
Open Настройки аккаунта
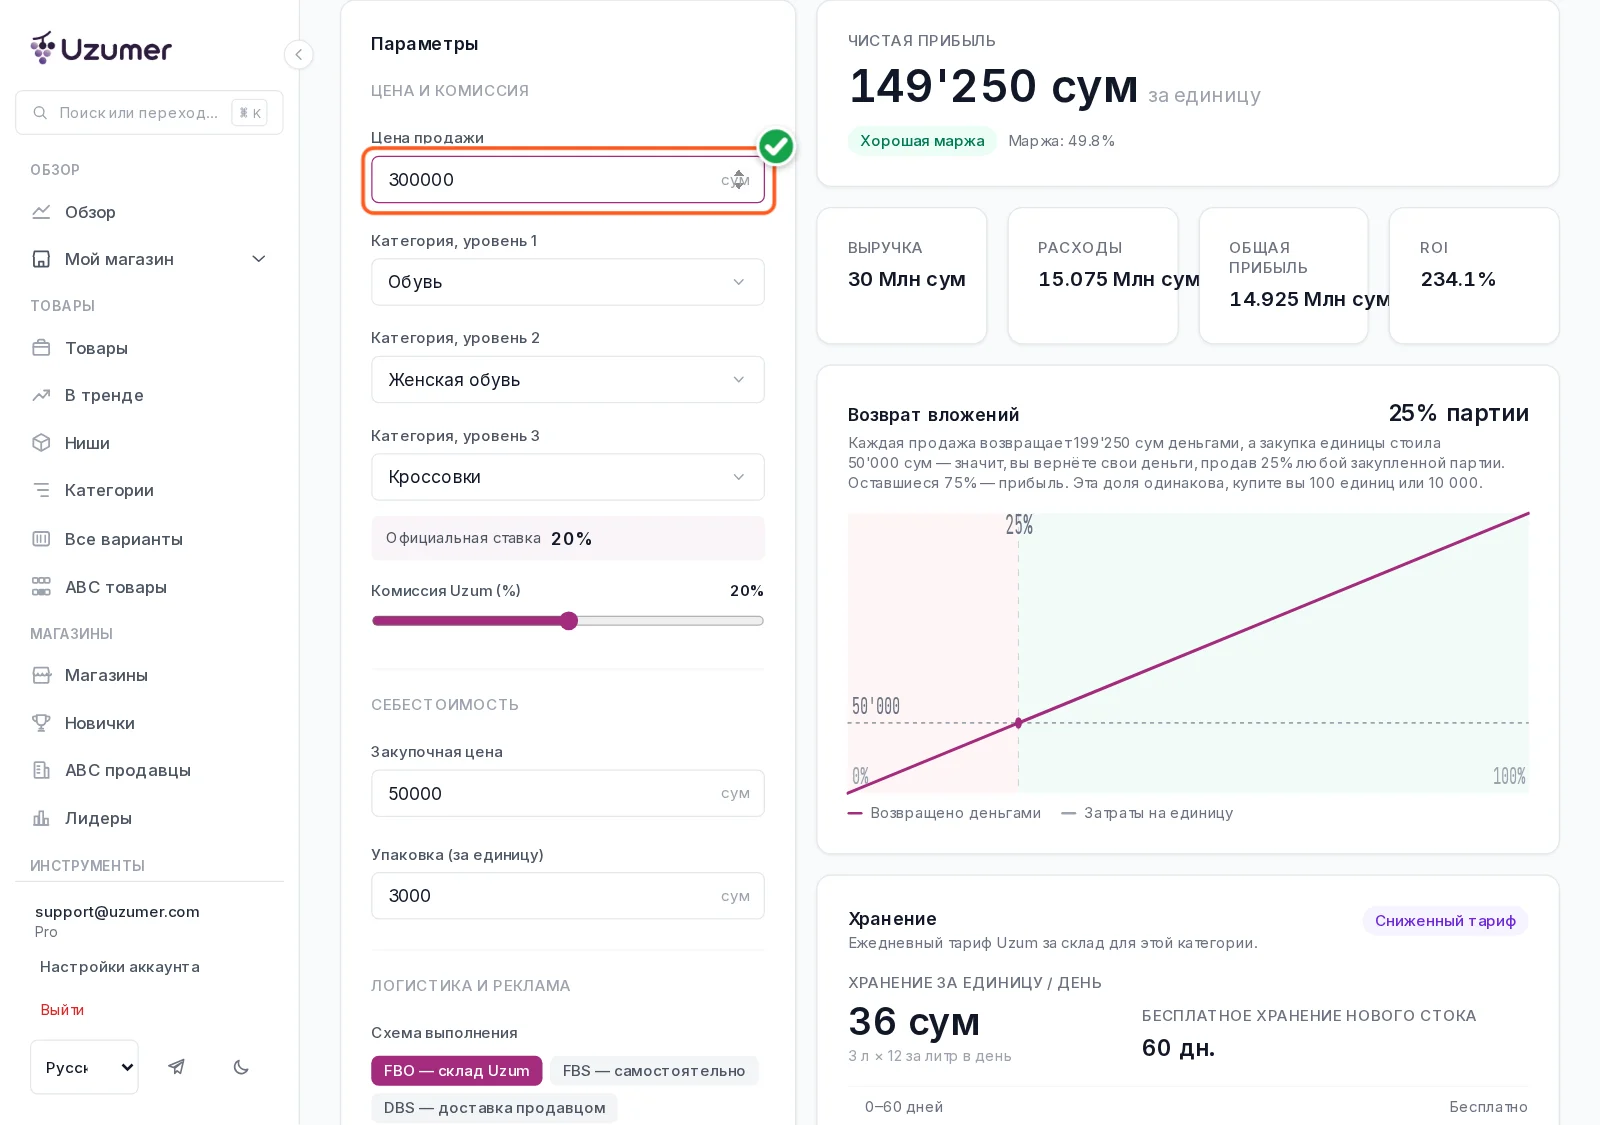[x=120, y=967]
